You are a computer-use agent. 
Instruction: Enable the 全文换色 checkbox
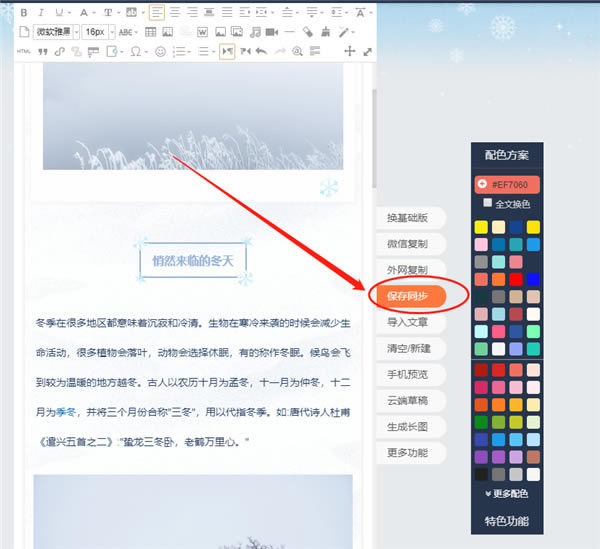[x=488, y=203]
